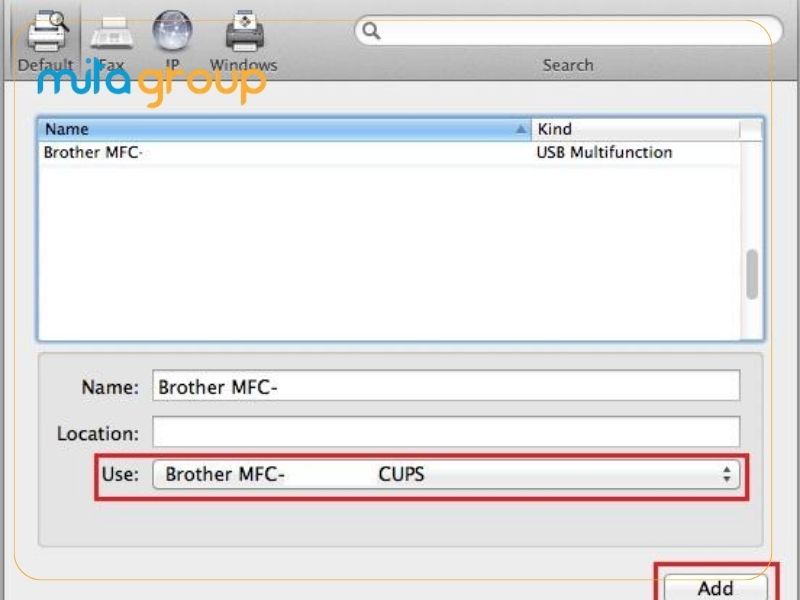Screen dimensions: 800x600
Task: Select the Brother MFC- printer row
Action: [x=389, y=153]
